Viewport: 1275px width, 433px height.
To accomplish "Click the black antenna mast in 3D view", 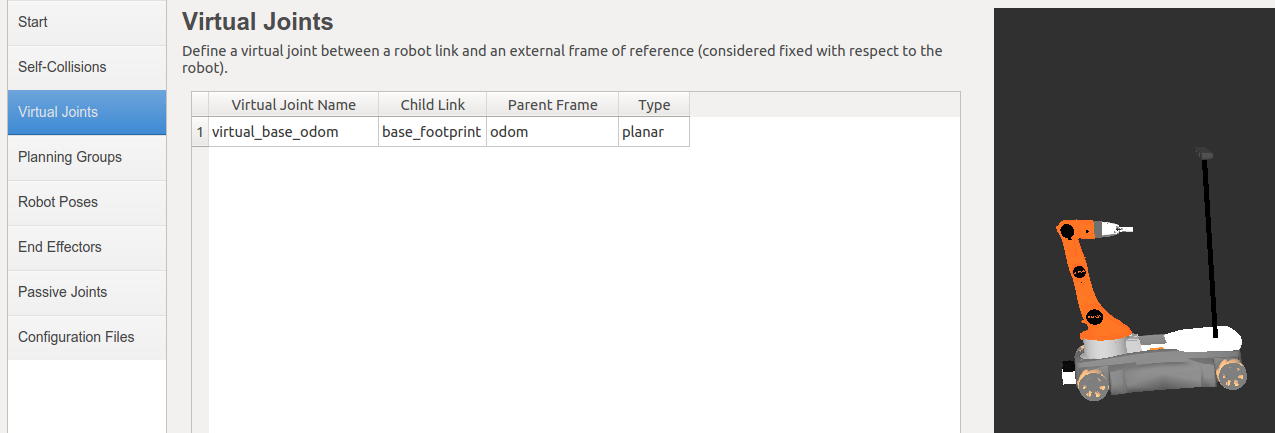I will [1210, 245].
